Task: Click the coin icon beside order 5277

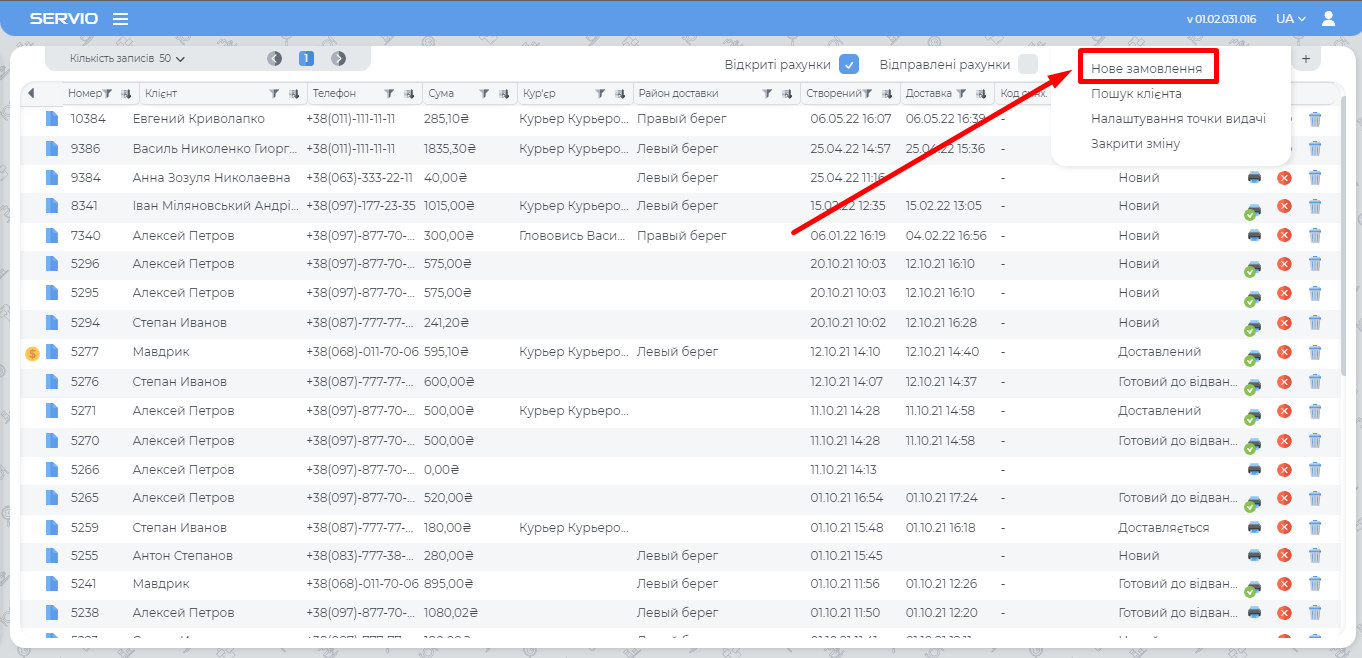Action: click(32, 353)
